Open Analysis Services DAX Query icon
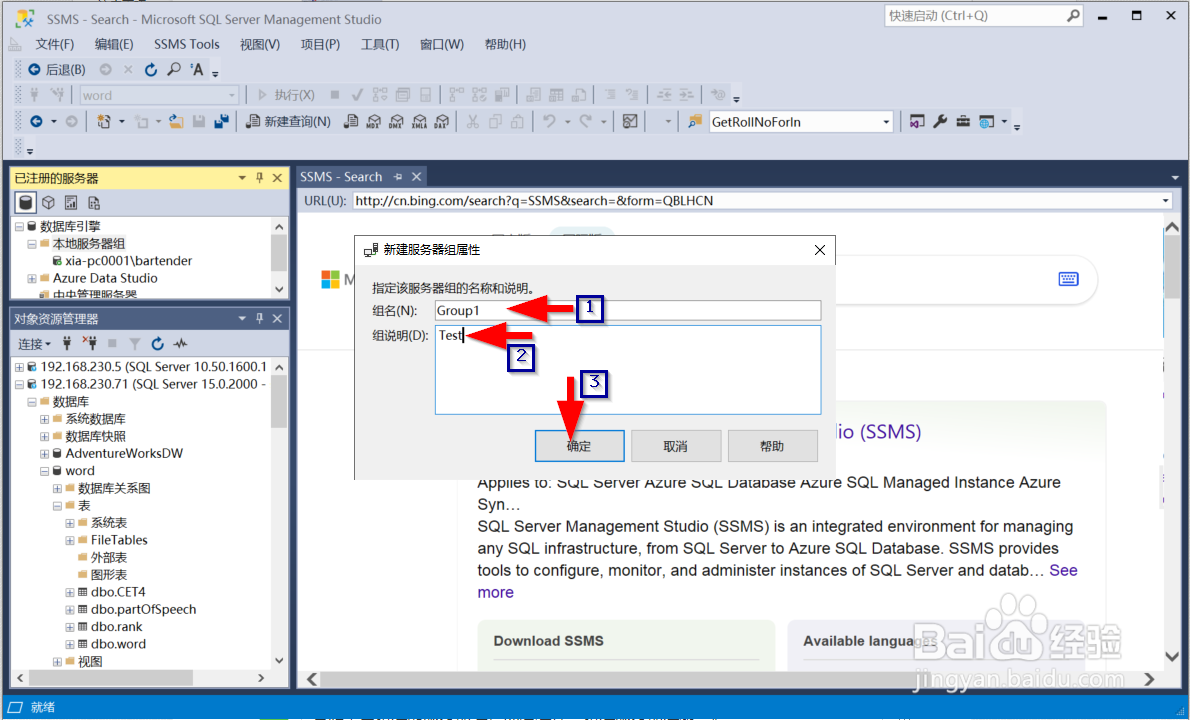Viewport: 1190px width, 720px height. tap(442, 121)
